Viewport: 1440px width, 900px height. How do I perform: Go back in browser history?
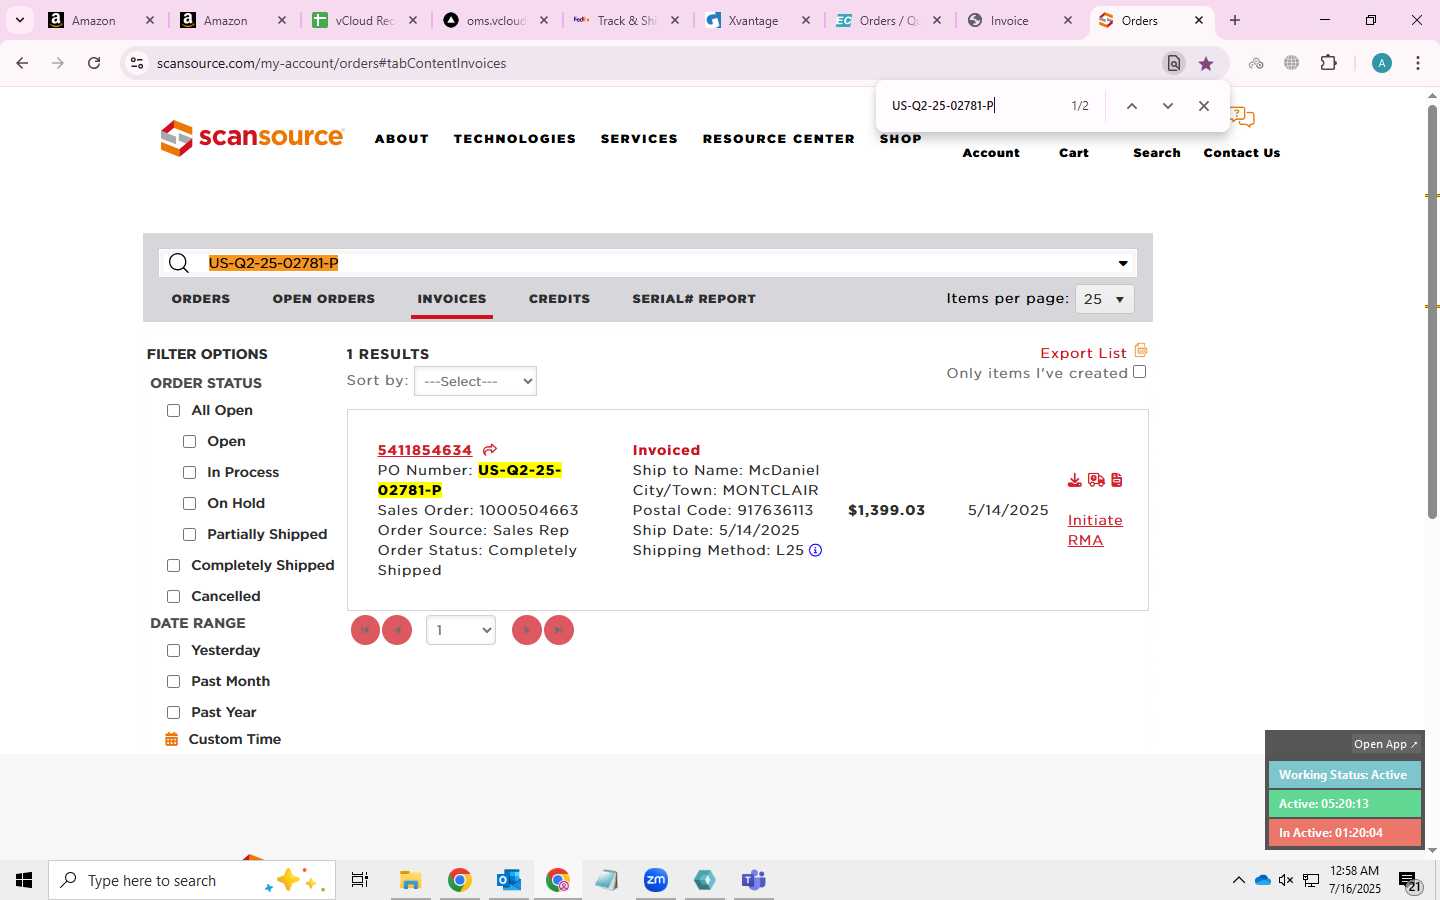click(22, 63)
